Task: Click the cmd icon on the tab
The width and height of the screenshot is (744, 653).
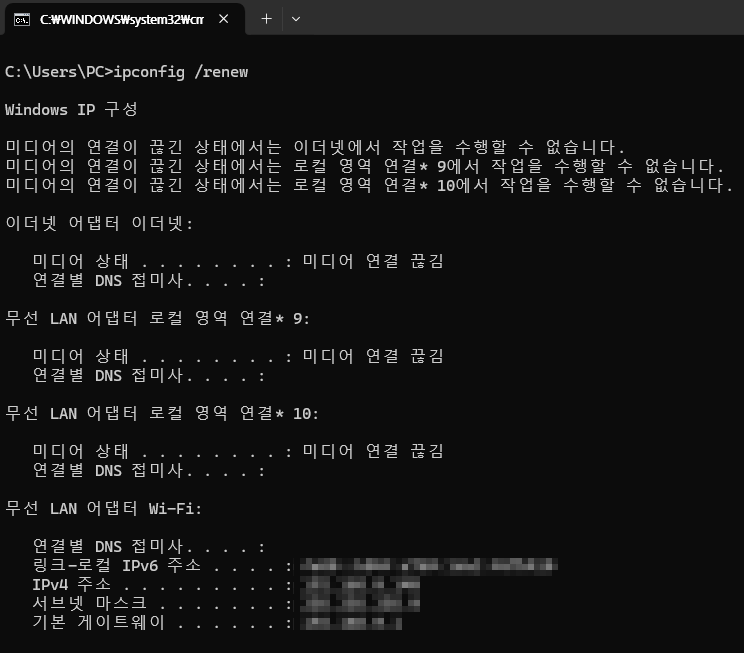Action: tap(22, 19)
